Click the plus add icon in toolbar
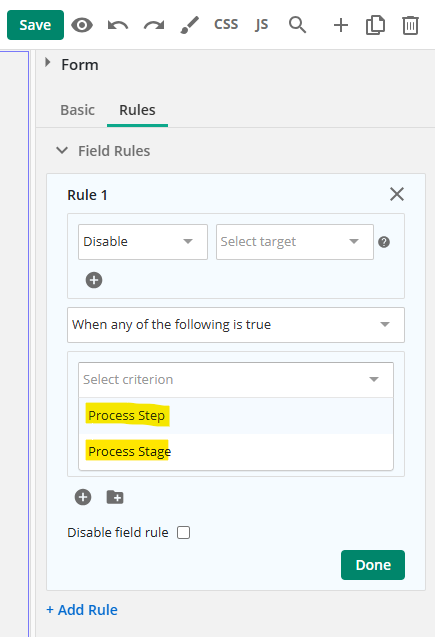 (x=341, y=25)
